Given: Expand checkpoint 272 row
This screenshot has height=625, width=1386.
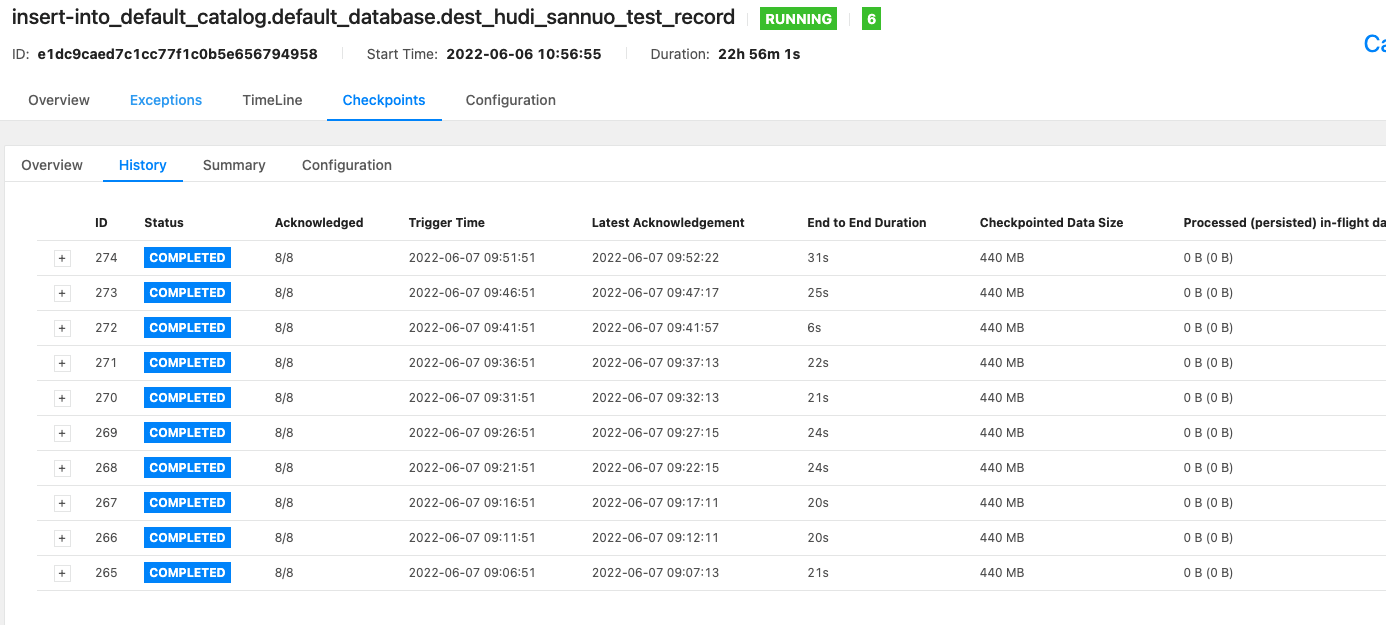Looking at the screenshot, I should 62,327.
